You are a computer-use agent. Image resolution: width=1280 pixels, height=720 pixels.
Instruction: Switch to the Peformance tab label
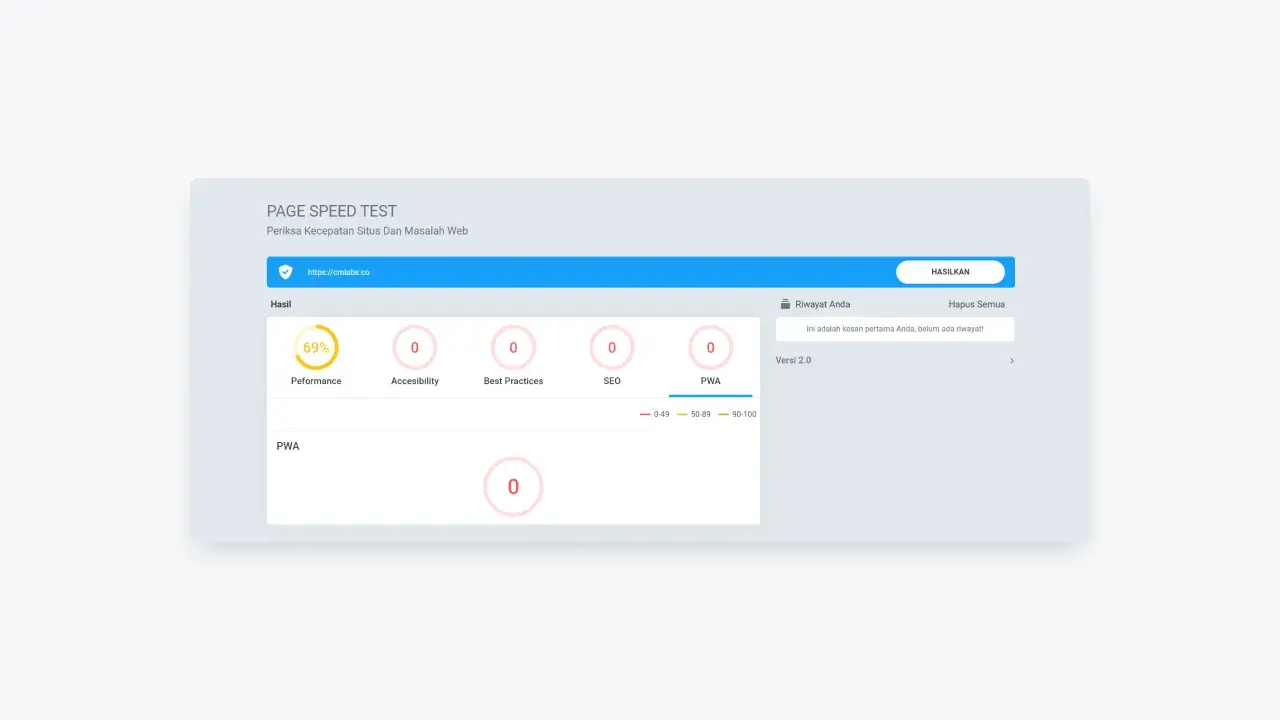(316, 381)
